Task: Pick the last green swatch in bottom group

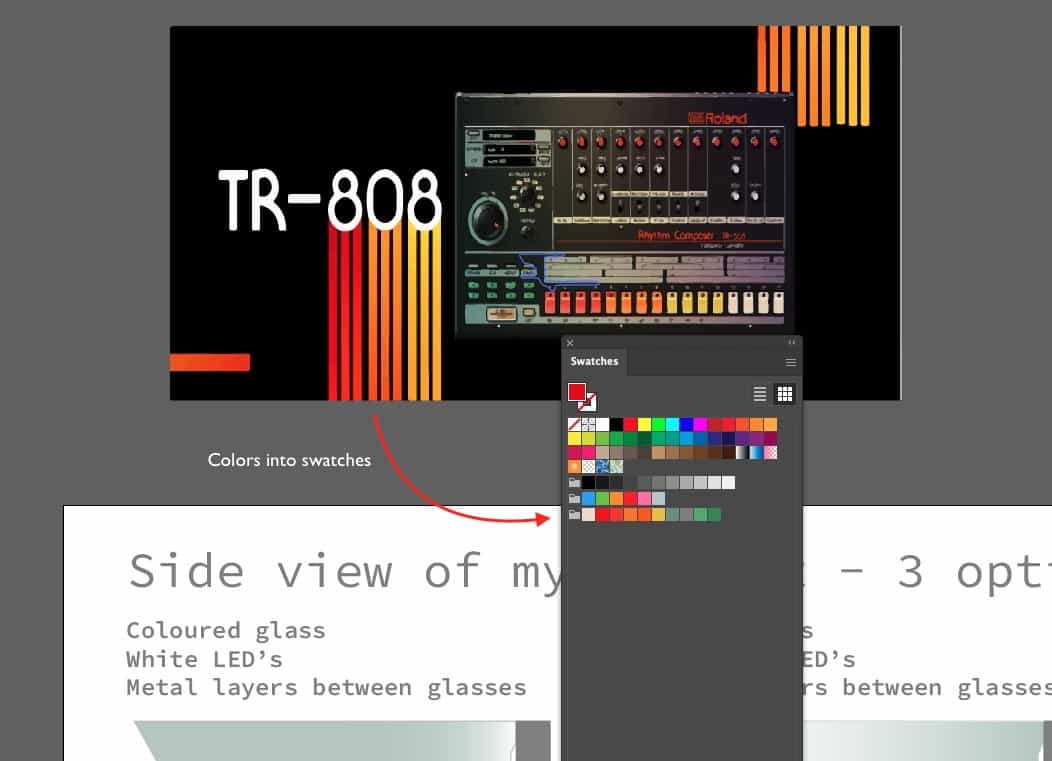Action: pos(715,515)
